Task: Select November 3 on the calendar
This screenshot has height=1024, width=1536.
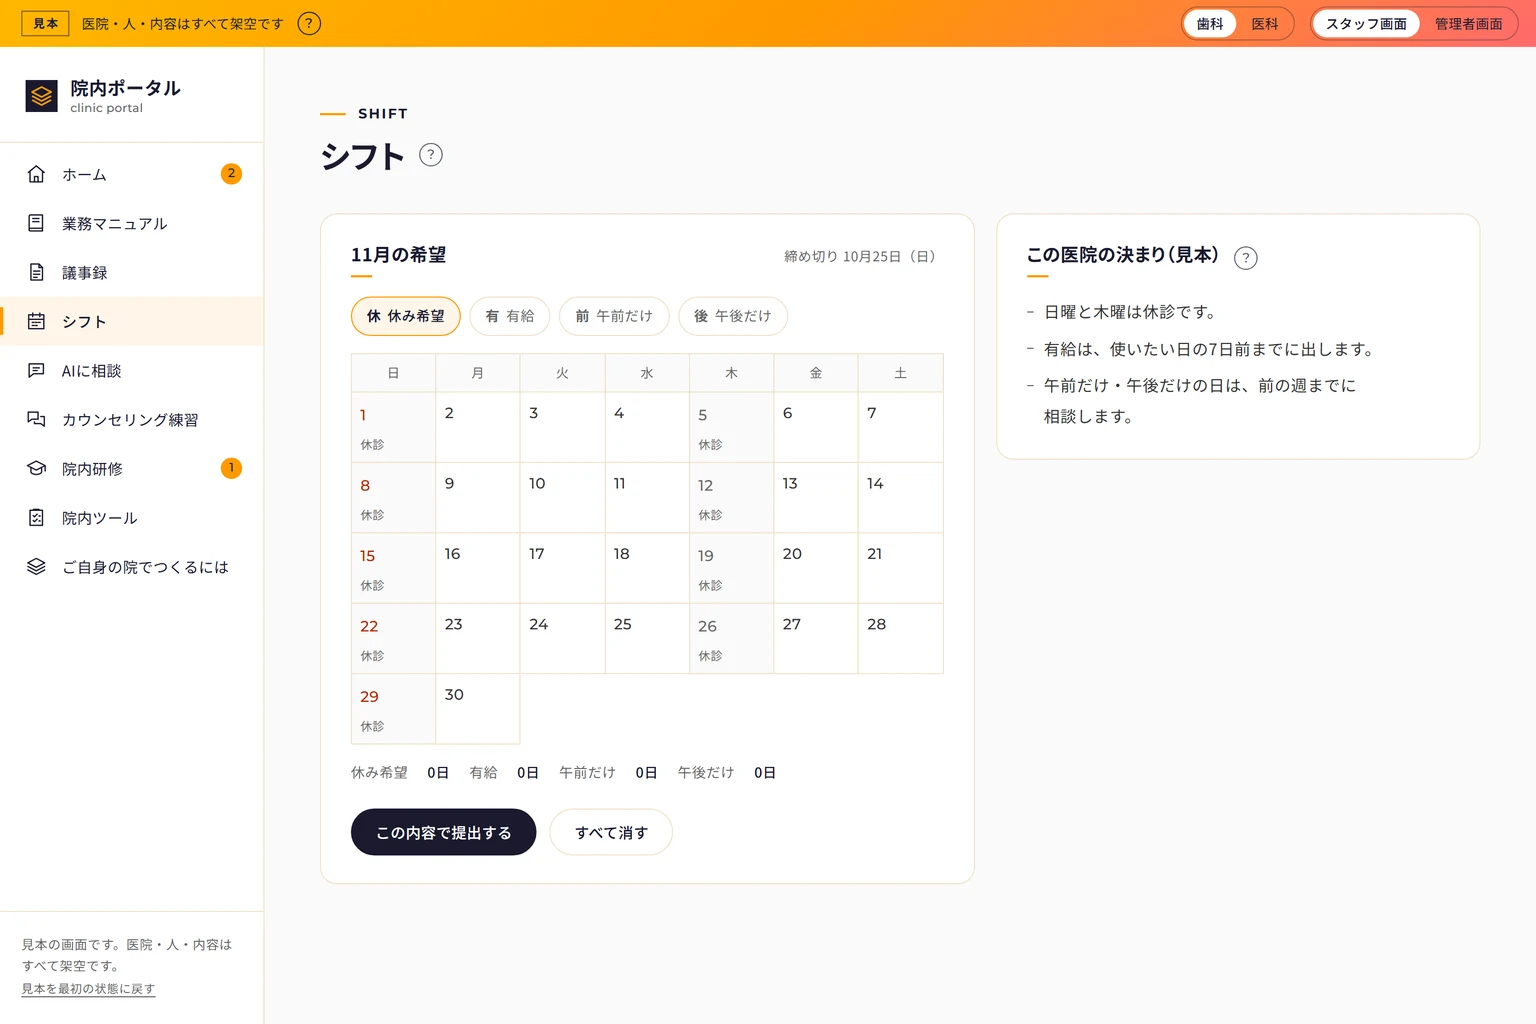Action: coord(562,427)
